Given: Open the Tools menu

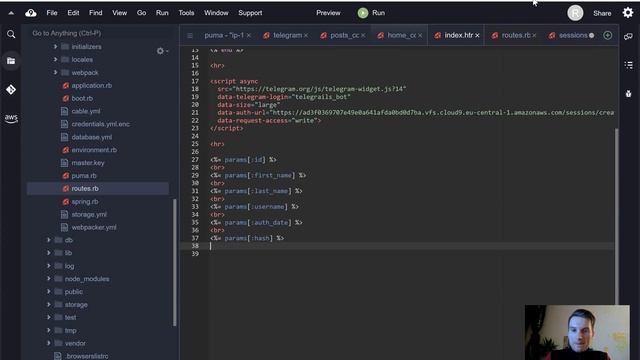Looking at the screenshot, I should (x=186, y=13).
